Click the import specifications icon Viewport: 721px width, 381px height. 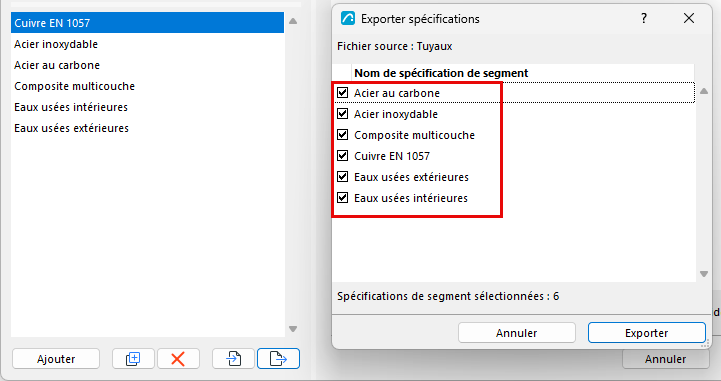[x=233, y=358]
